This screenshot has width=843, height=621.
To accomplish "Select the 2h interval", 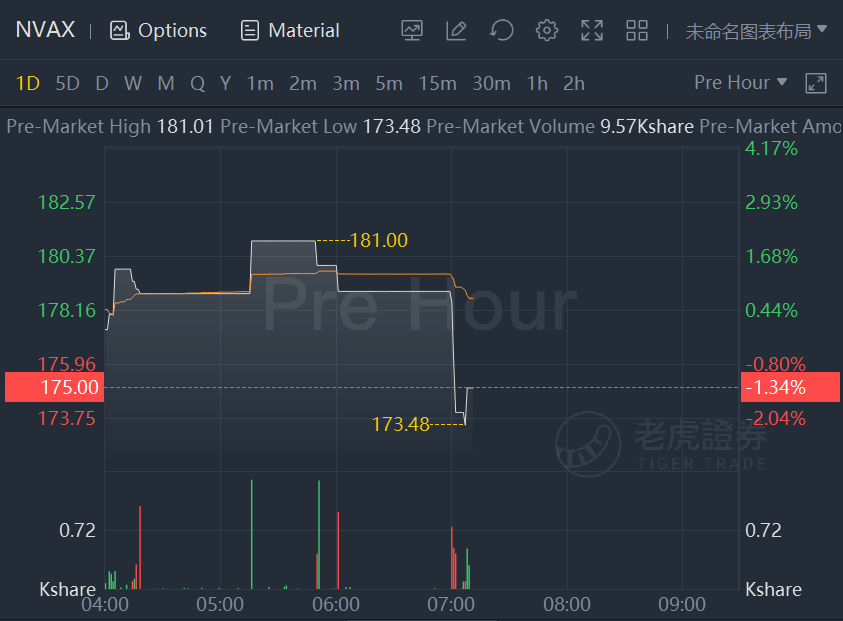I will (574, 83).
